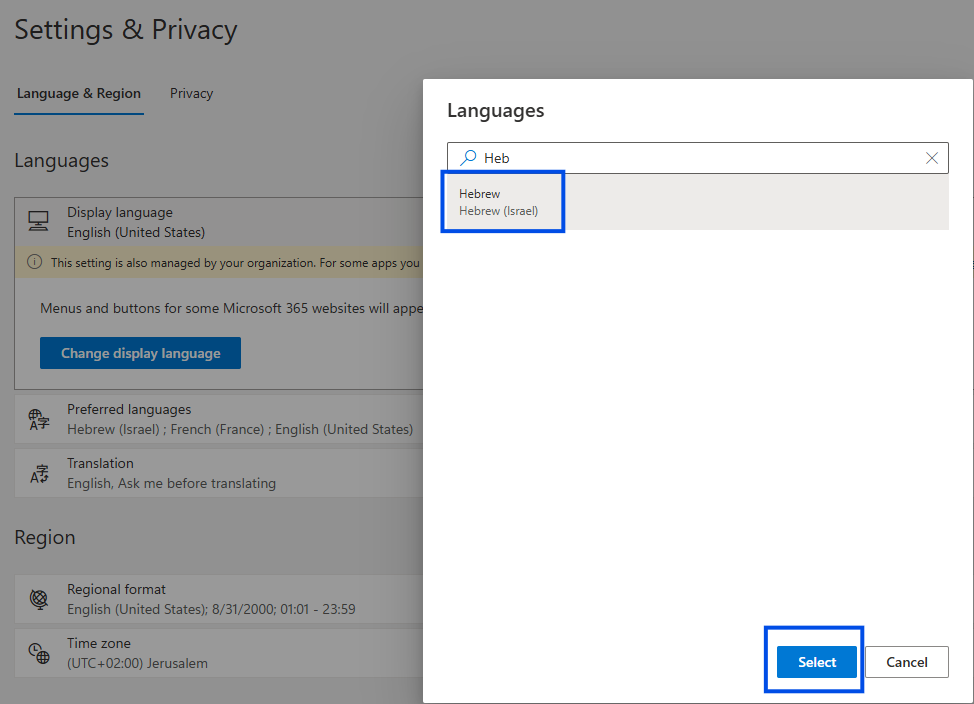Click the Settings & Privacy page title

click(126, 30)
